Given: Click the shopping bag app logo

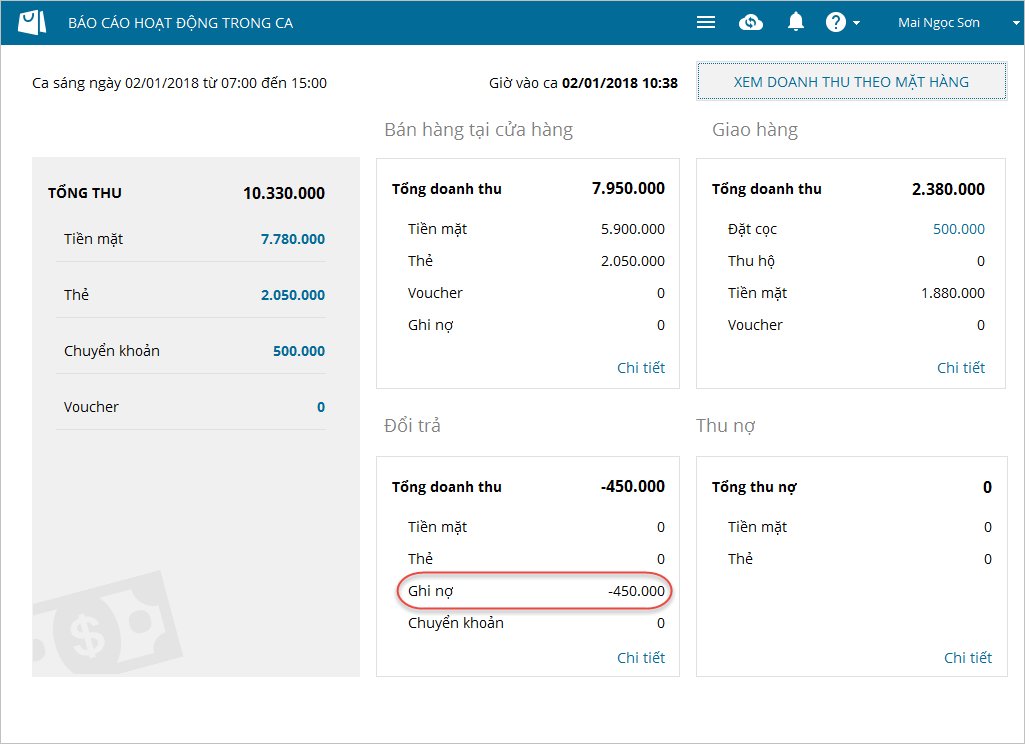Looking at the screenshot, I should [32, 22].
